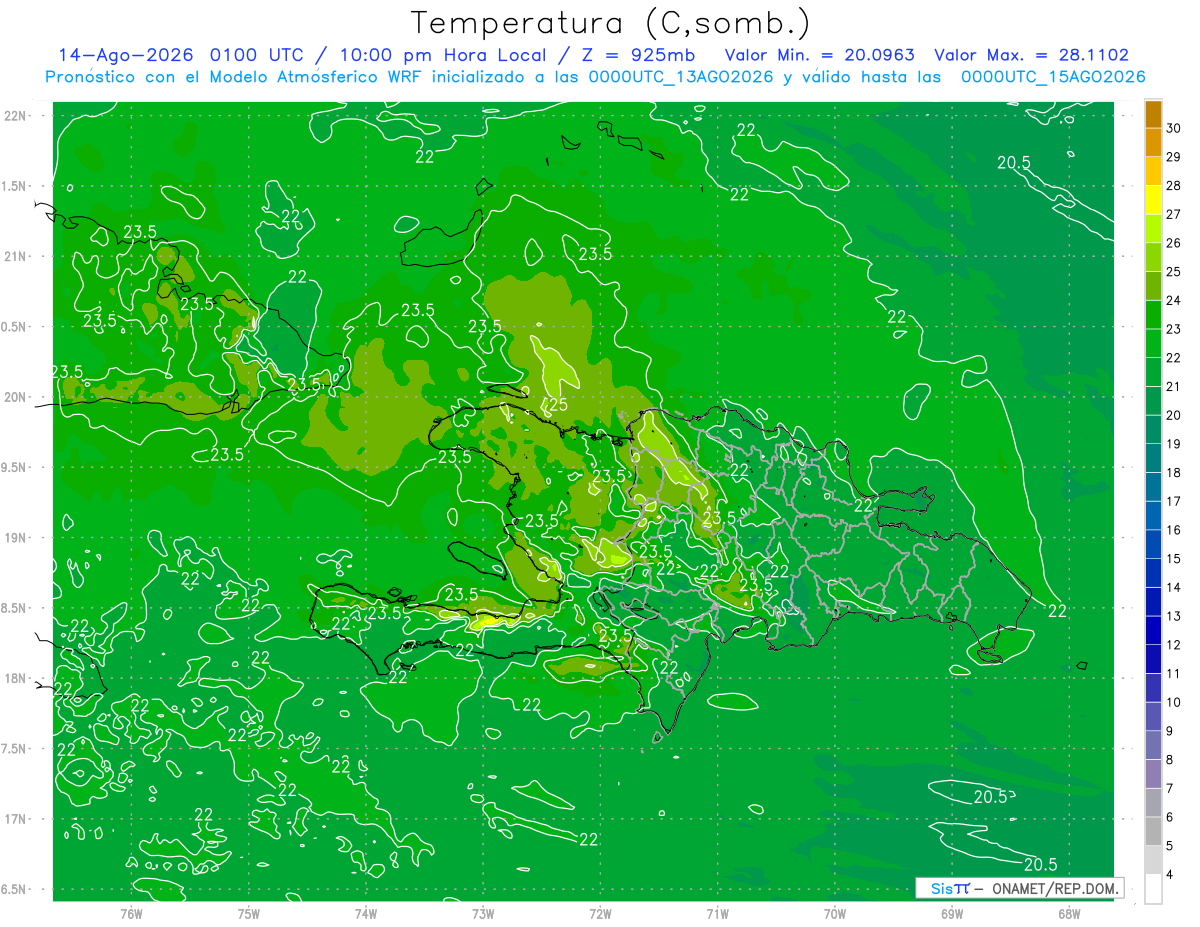
Task: Click the purple color bar segment between 7 and 8
Action: point(1153,774)
